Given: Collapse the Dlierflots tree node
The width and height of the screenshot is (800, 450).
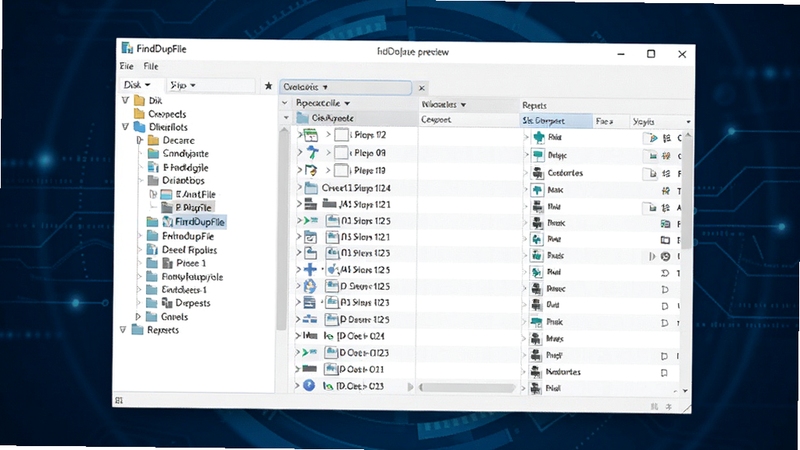Looking at the screenshot, I should pyautogui.click(x=125, y=127).
